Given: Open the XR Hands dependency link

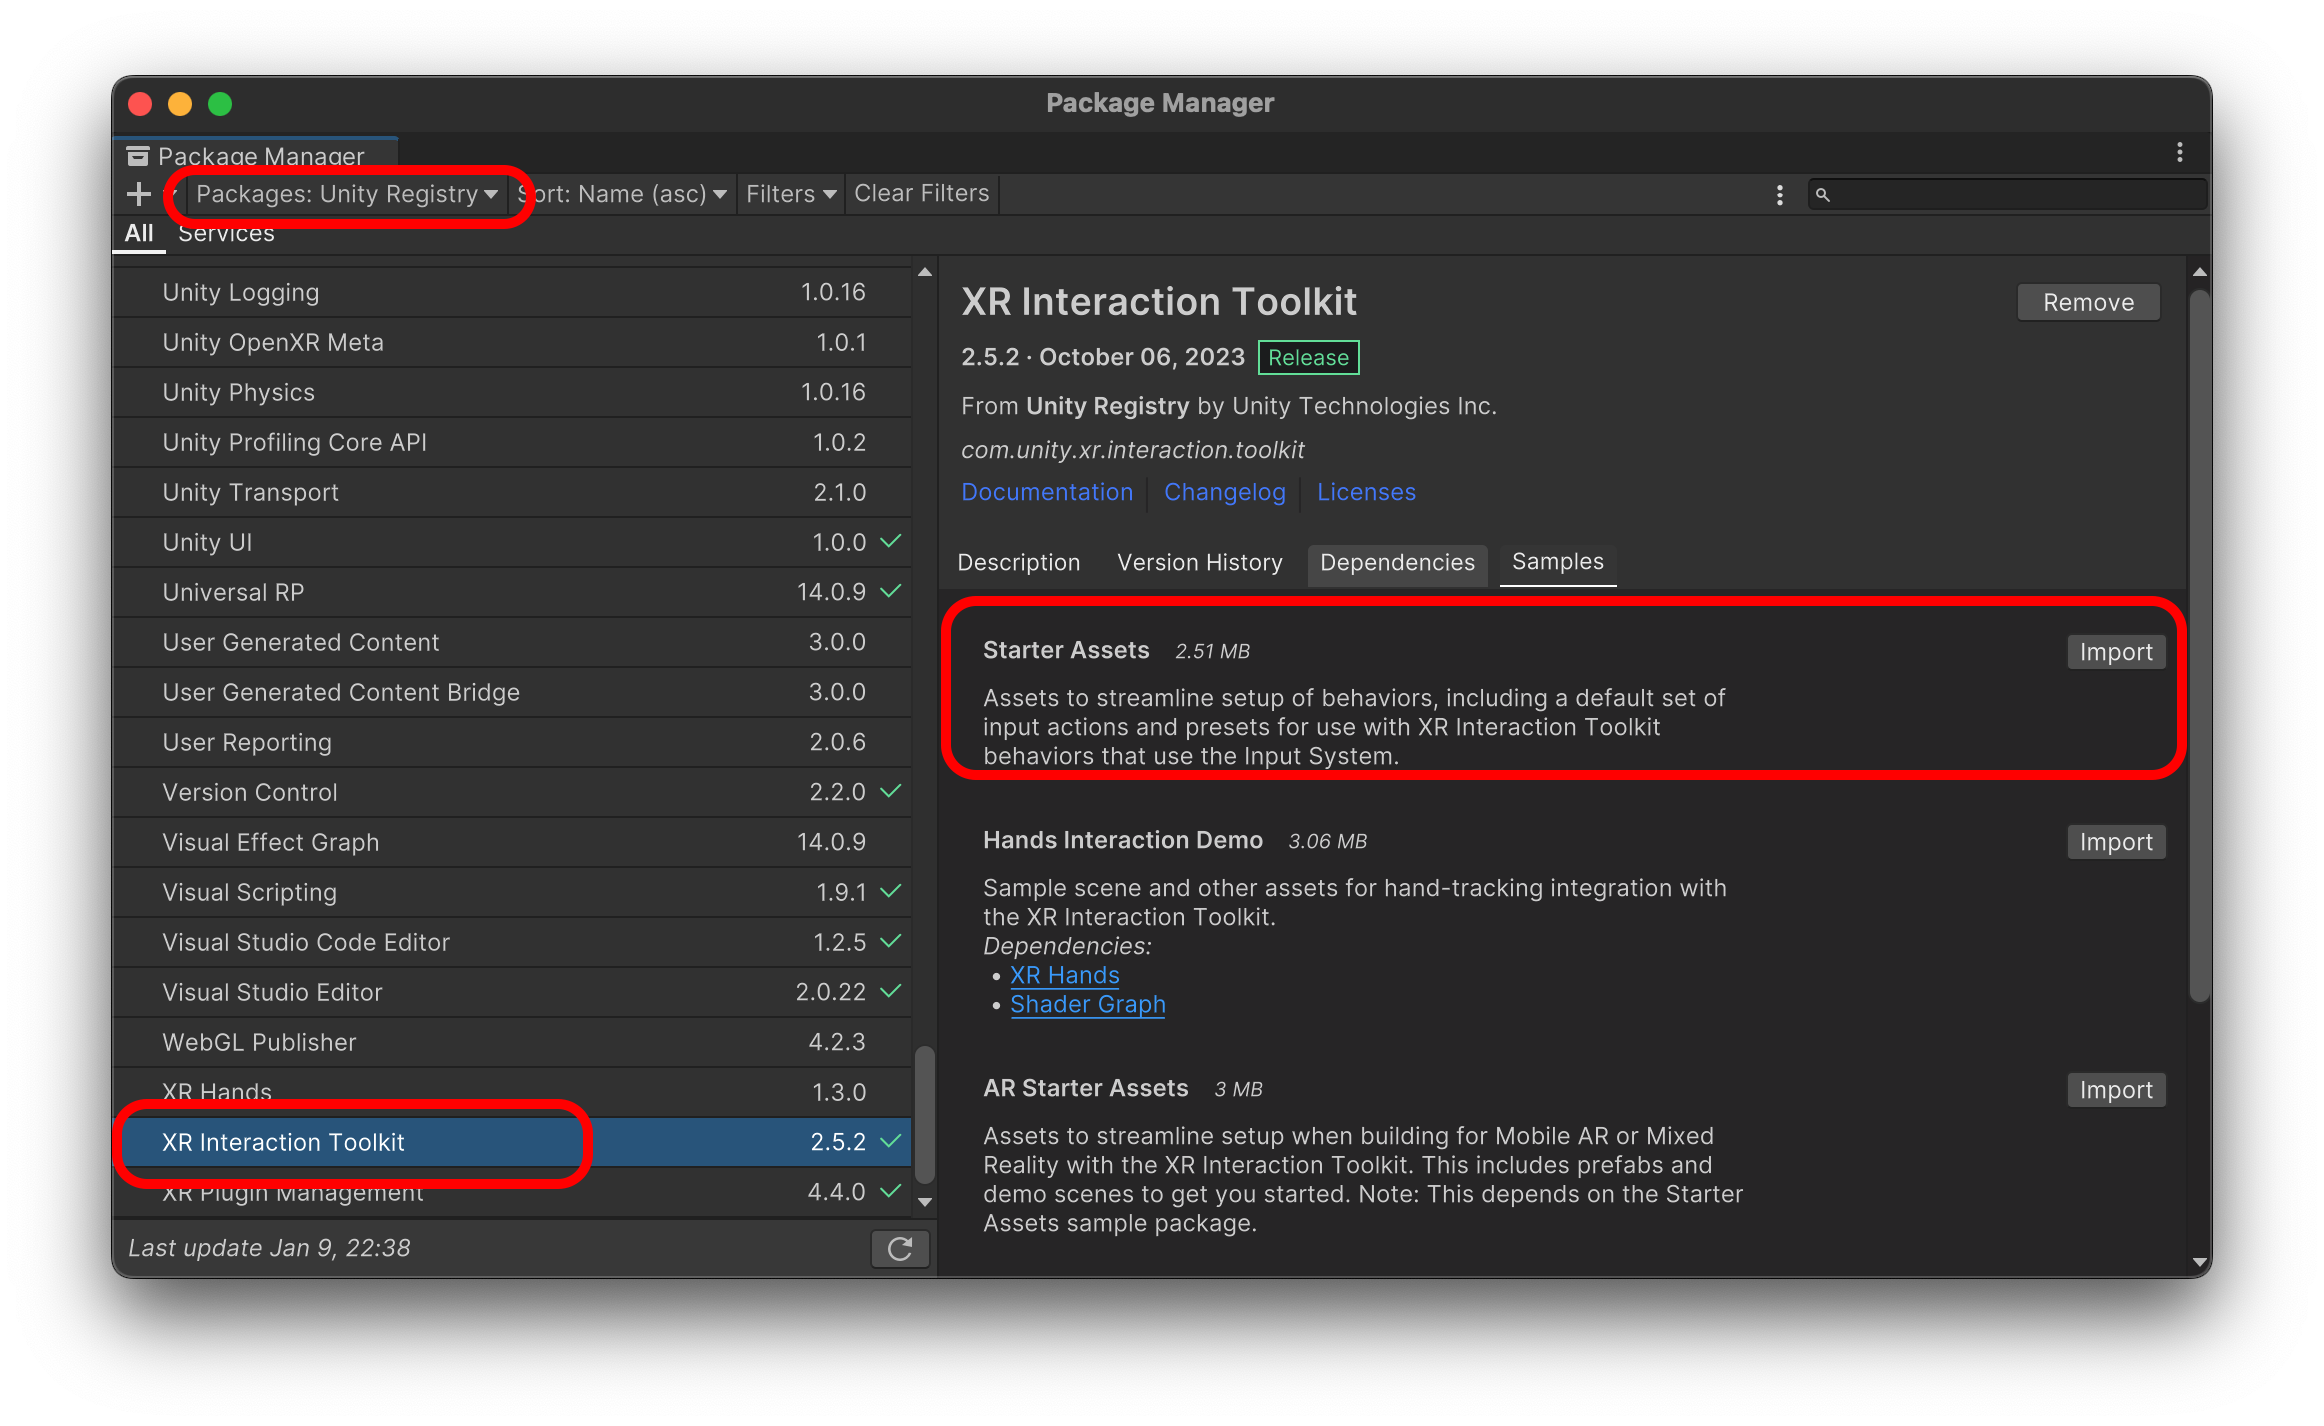Looking at the screenshot, I should 1064,975.
